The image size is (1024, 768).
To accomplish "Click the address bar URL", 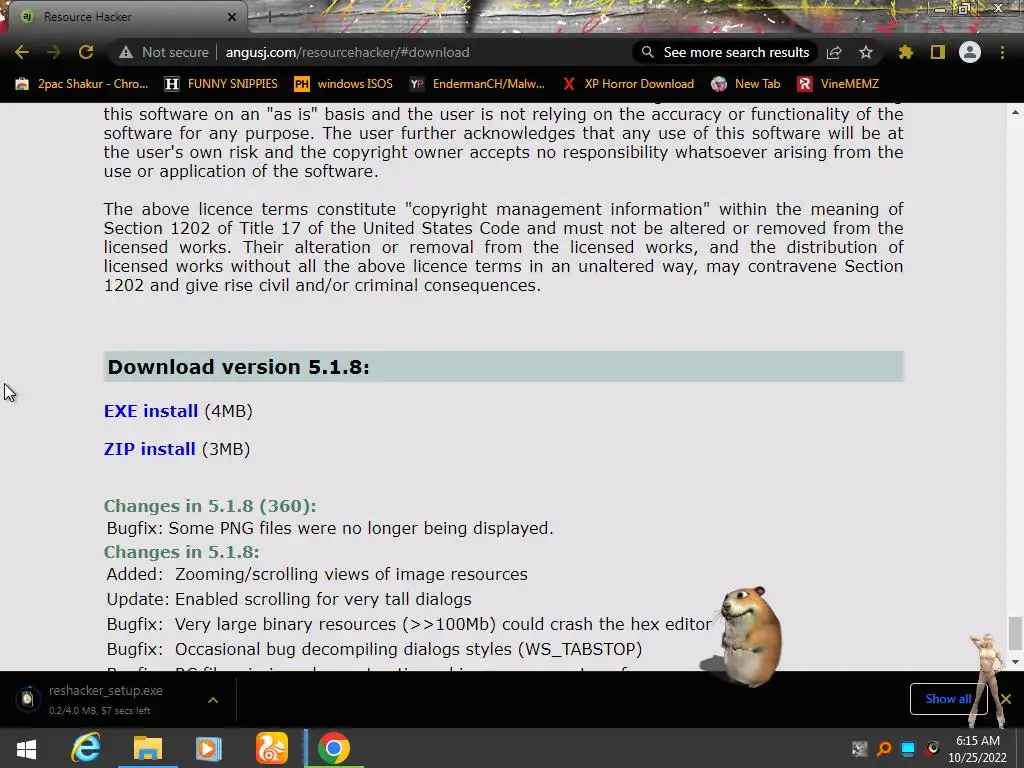I will click(x=347, y=52).
